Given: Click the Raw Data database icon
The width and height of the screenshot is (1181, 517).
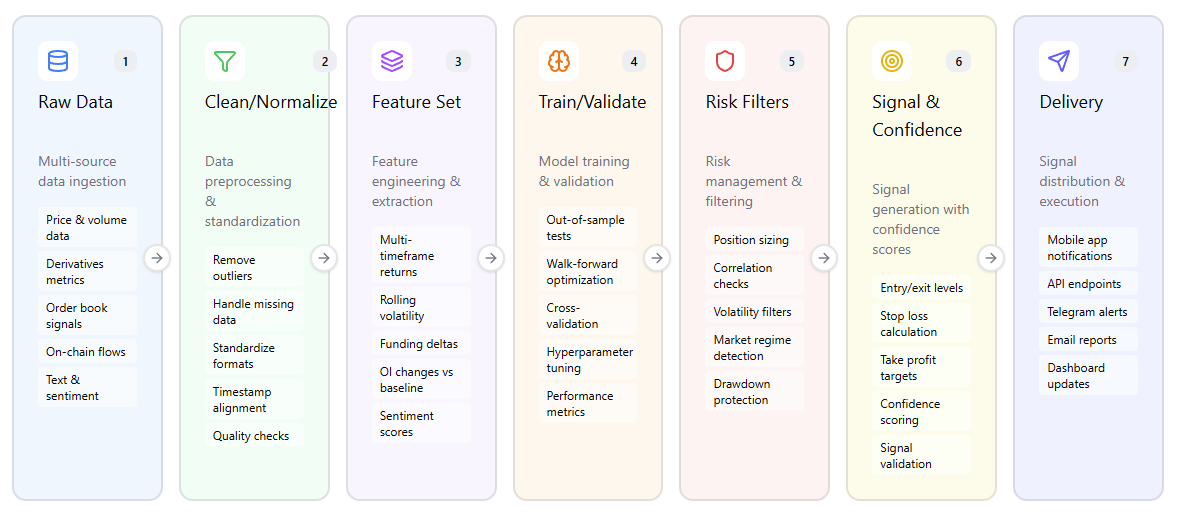Looking at the screenshot, I should pos(58,61).
